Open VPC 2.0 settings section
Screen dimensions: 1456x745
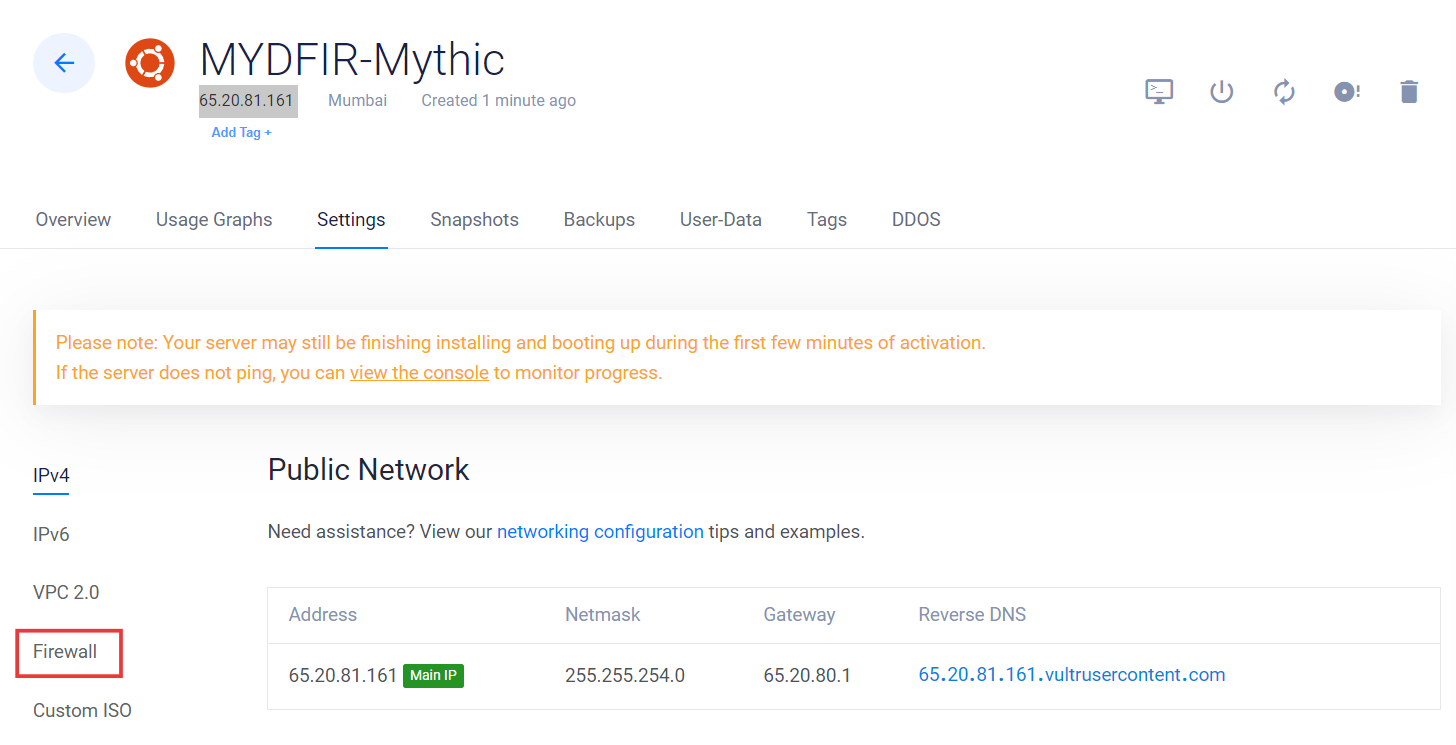[x=66, y=592]
